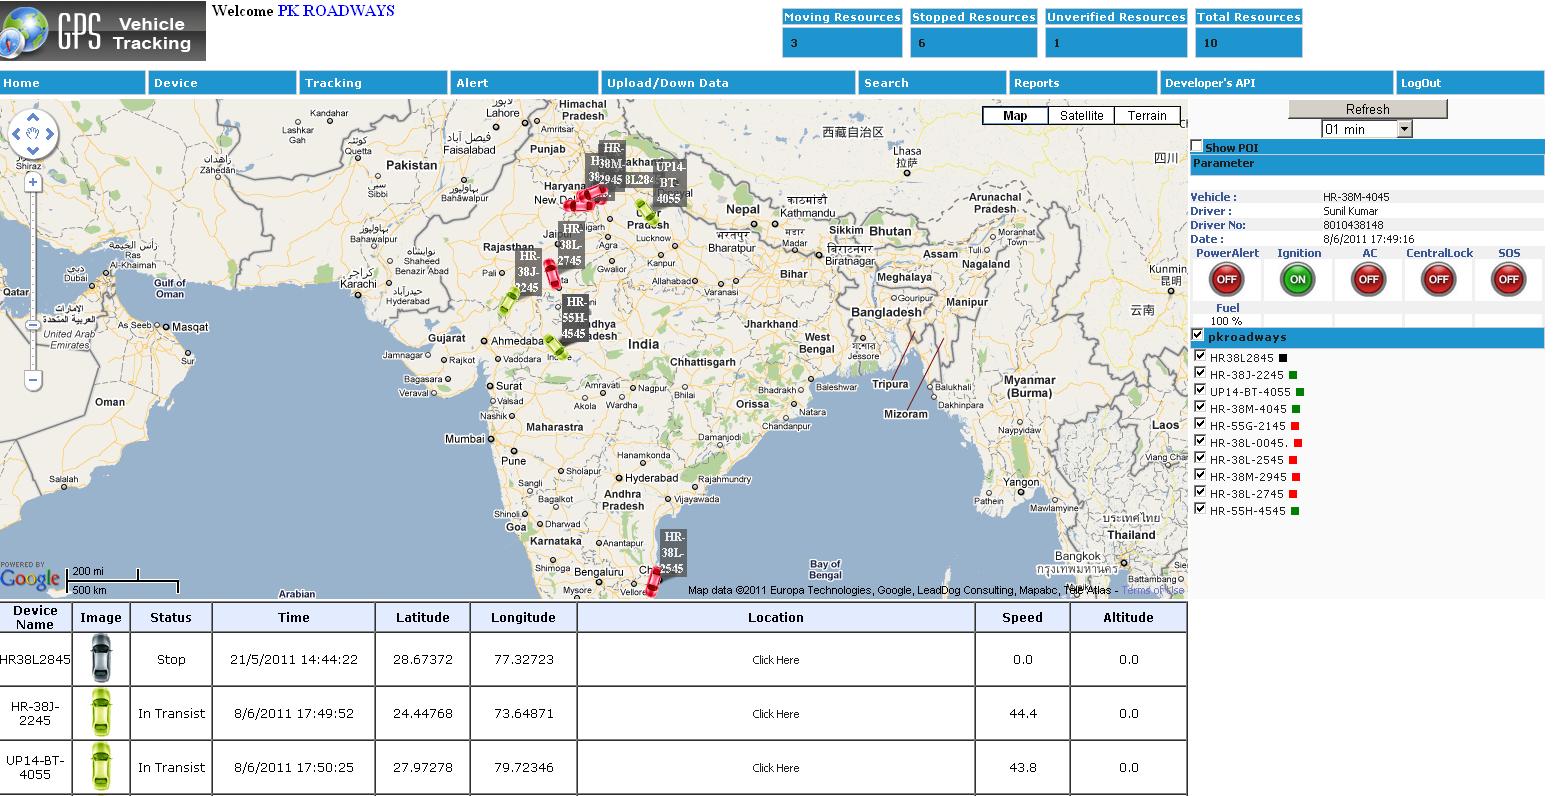Image resolution: width=1562 pixels, height=796 pixels.
Task: Click the HR-38M-2945 map label
Action: point(612,164)
